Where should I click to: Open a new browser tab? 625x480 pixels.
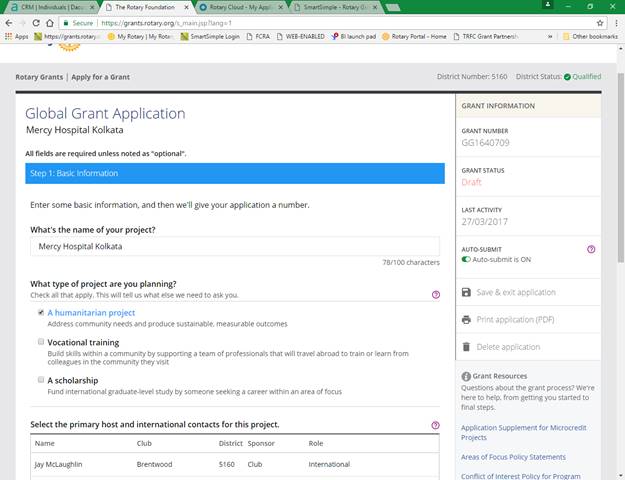point(393,7)
